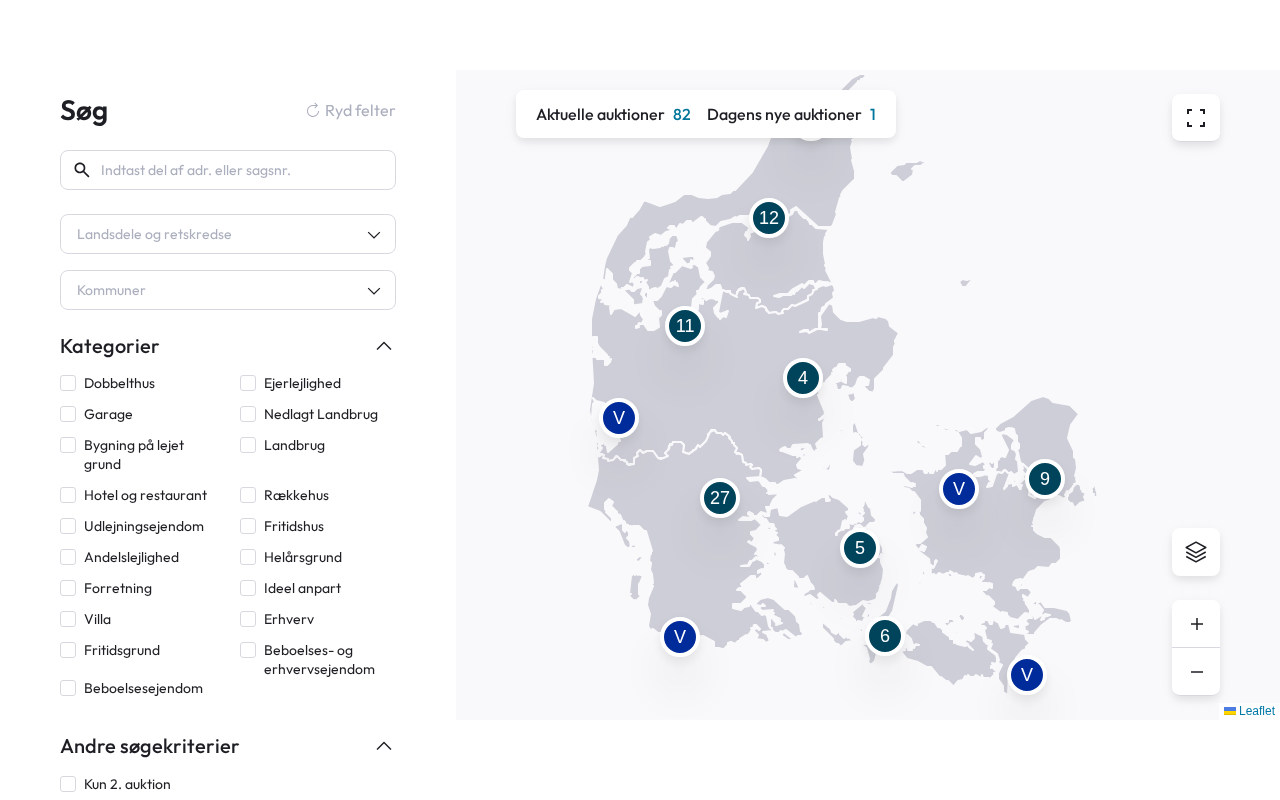
Task: Collapse the Andre søgekriterier section
Action: 383,746
